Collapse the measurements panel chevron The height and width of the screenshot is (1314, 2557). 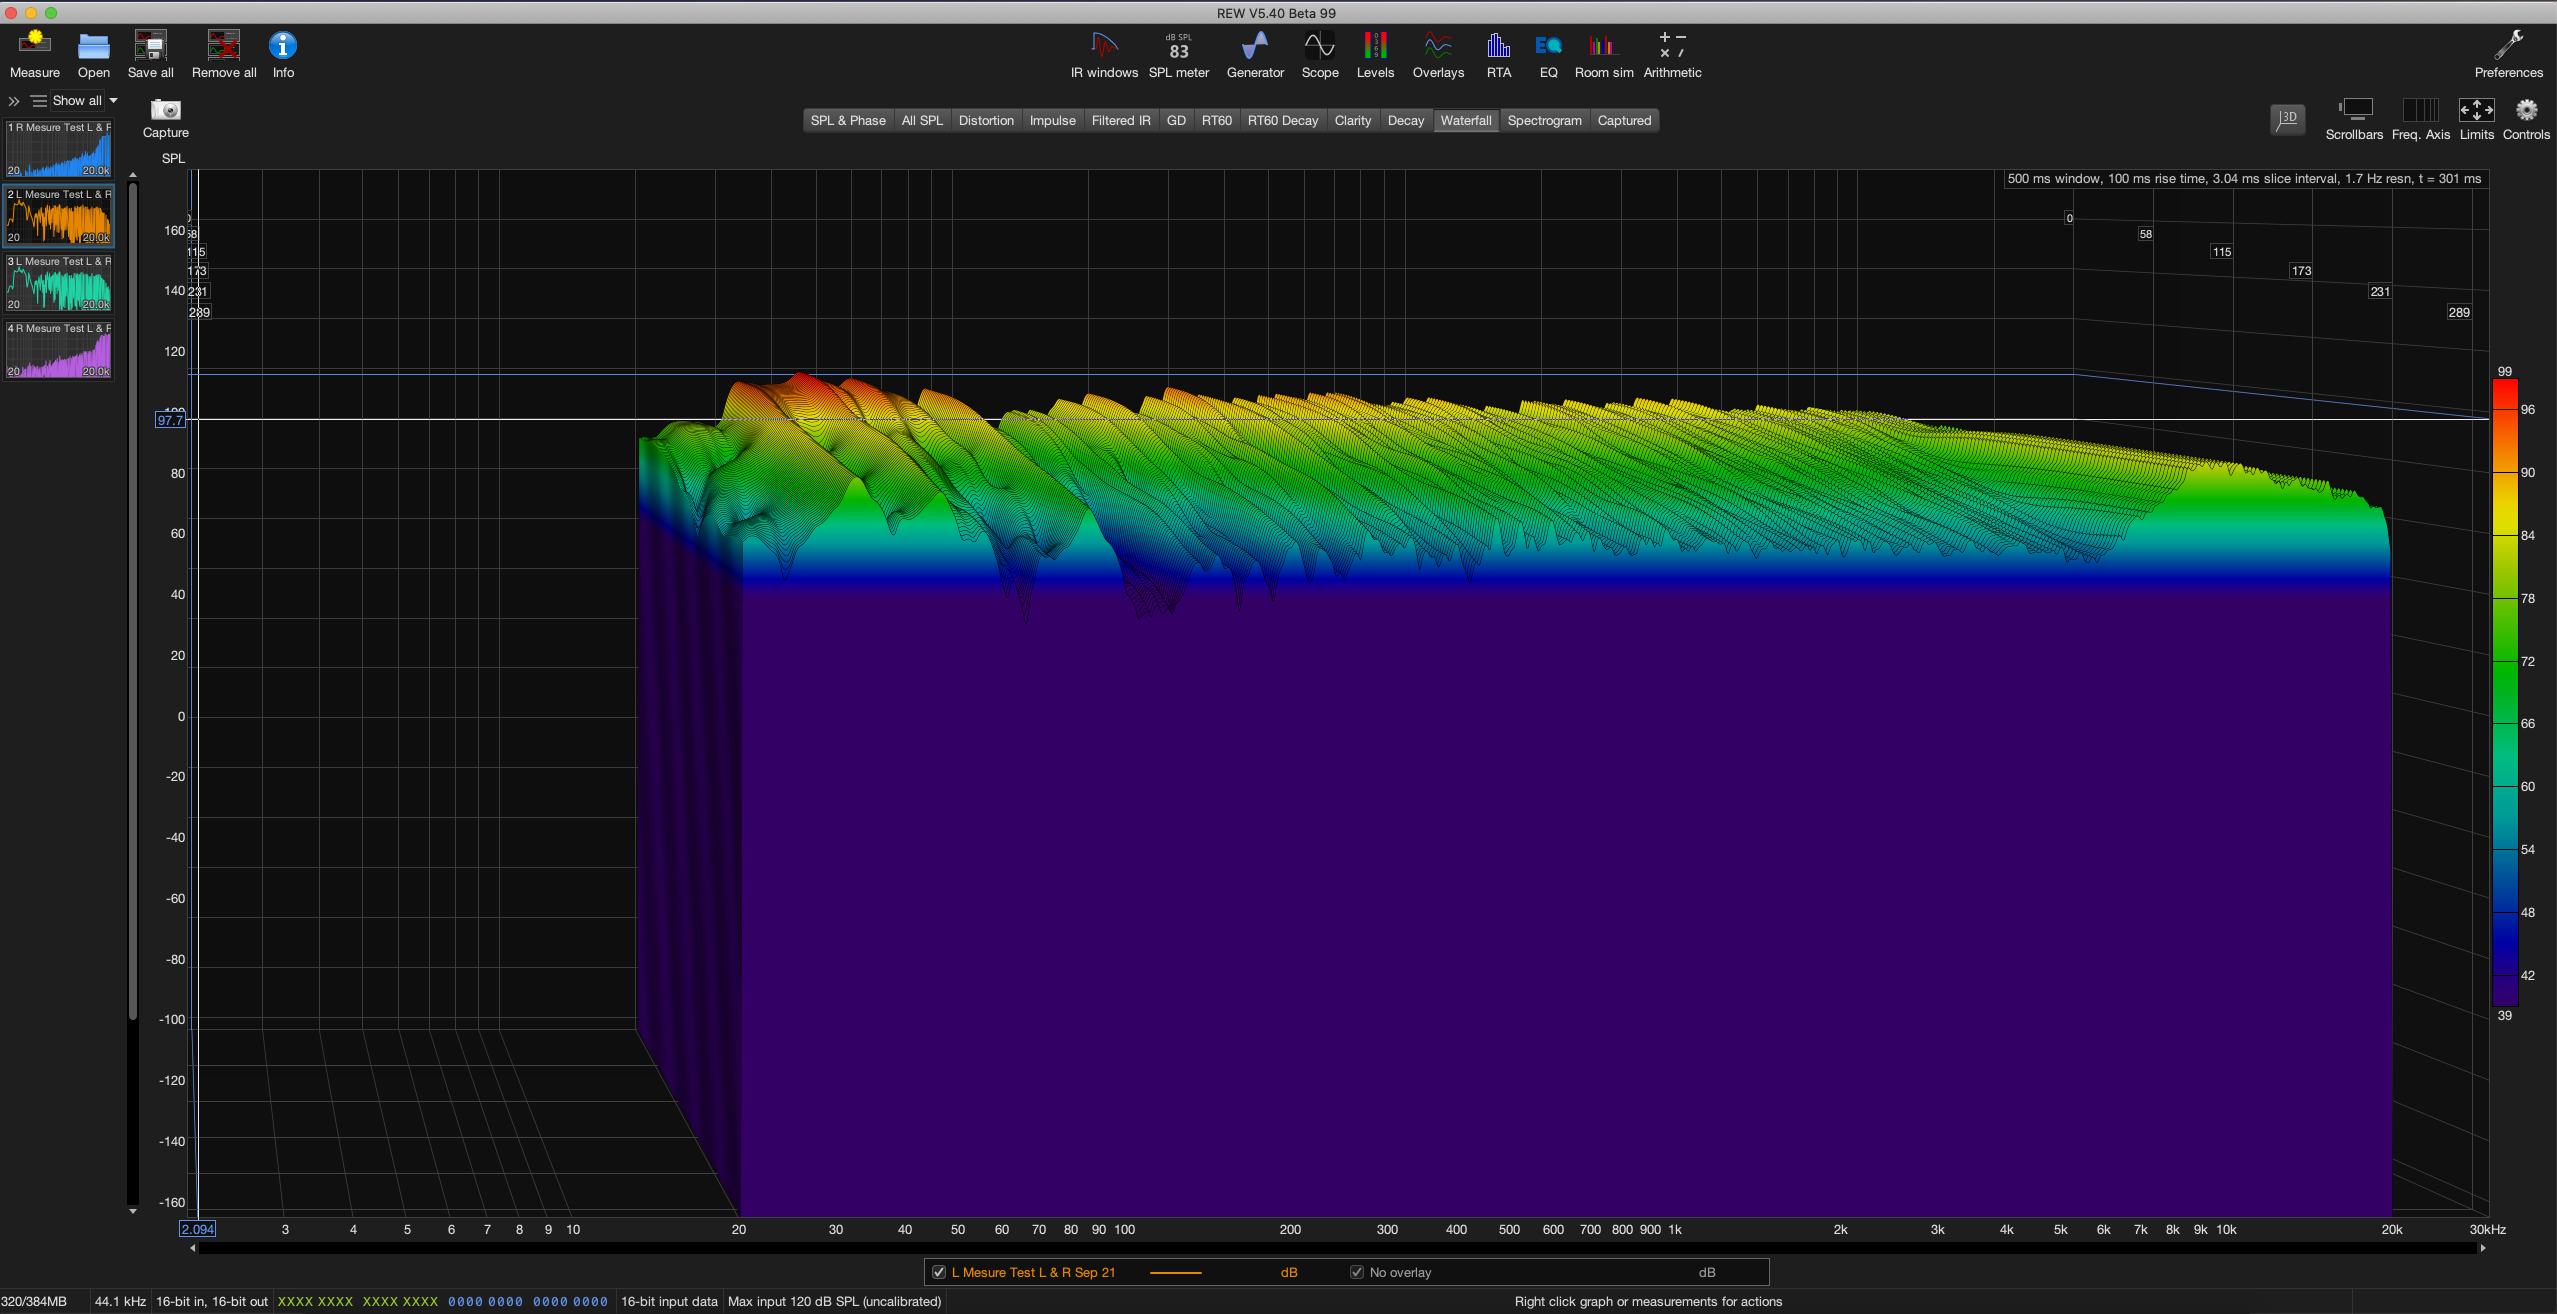(14, 101)
